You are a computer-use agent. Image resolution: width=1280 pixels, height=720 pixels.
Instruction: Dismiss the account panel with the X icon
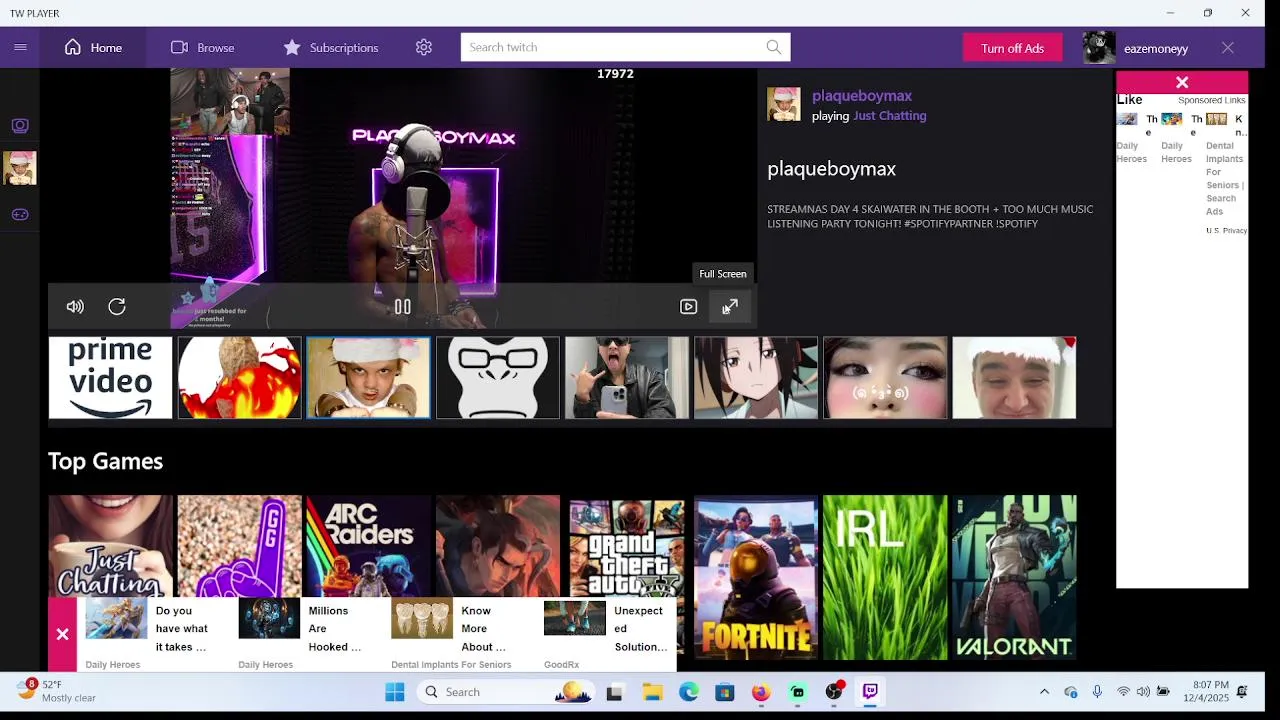tap(1228, 48)
